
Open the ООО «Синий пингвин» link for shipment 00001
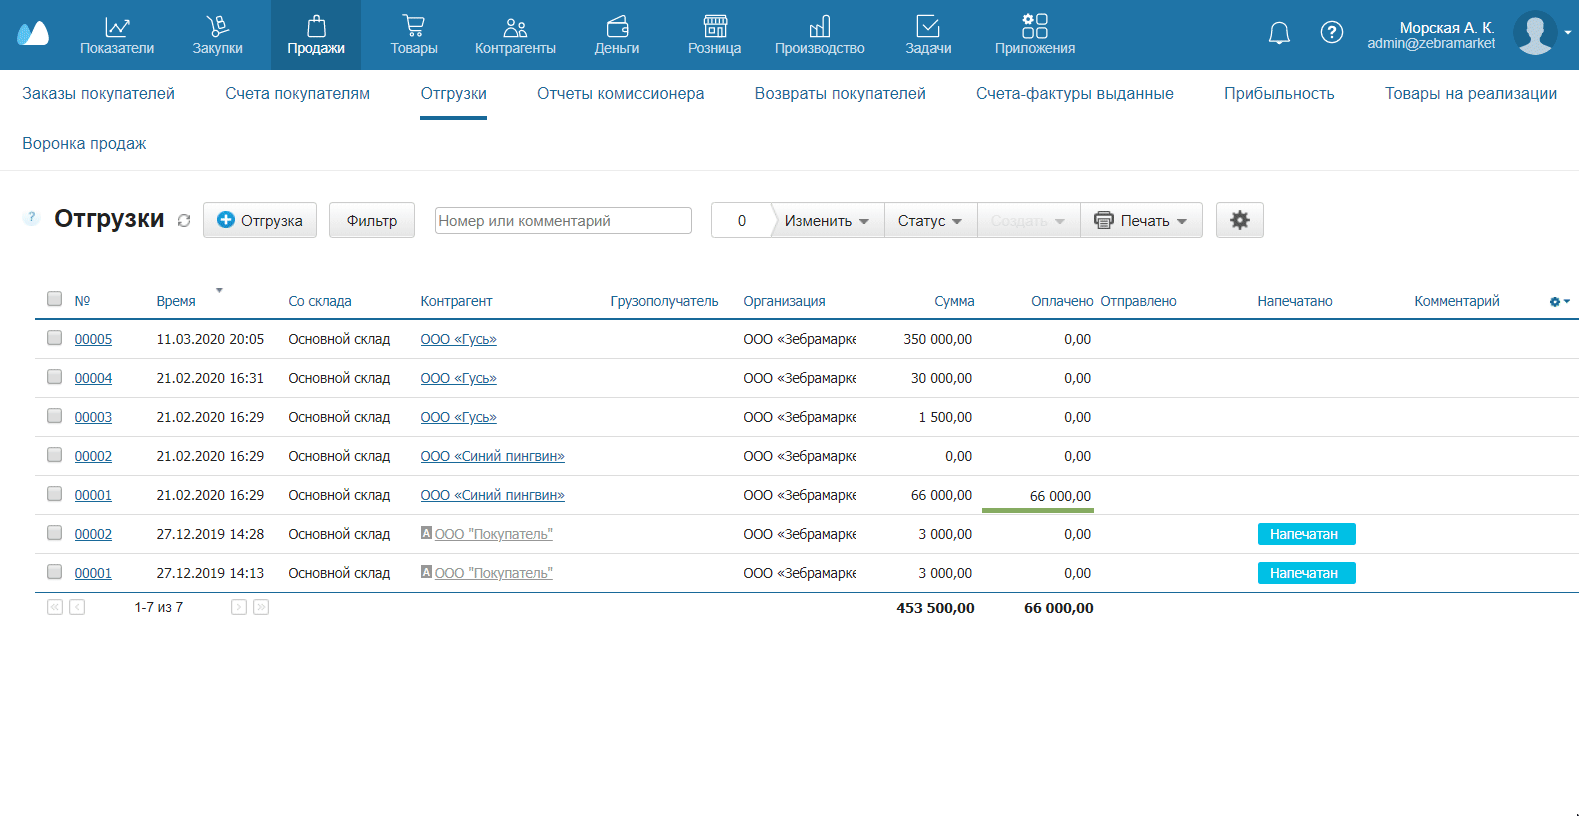492,495
